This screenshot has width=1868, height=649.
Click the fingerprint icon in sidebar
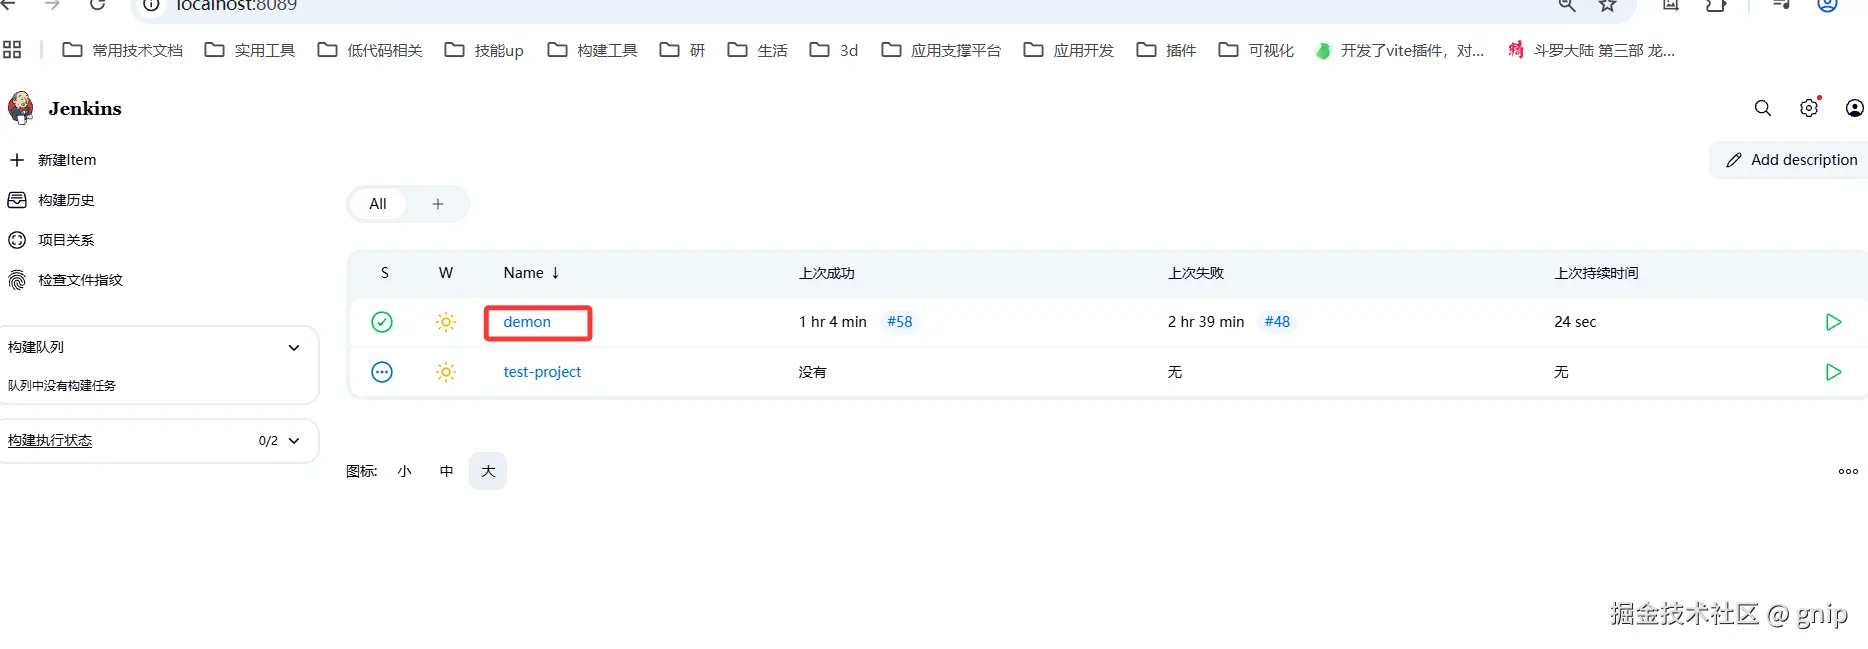click(x=17, y=280)
